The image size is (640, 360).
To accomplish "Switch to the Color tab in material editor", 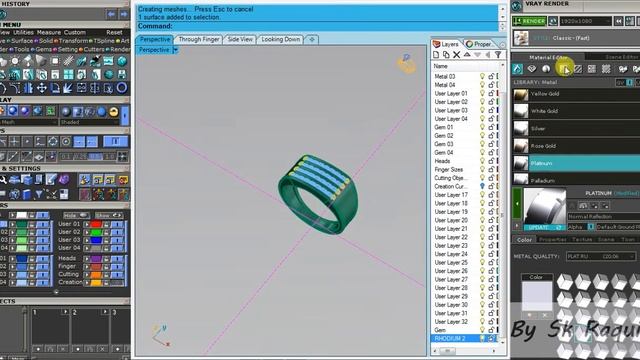I will 524,240.
